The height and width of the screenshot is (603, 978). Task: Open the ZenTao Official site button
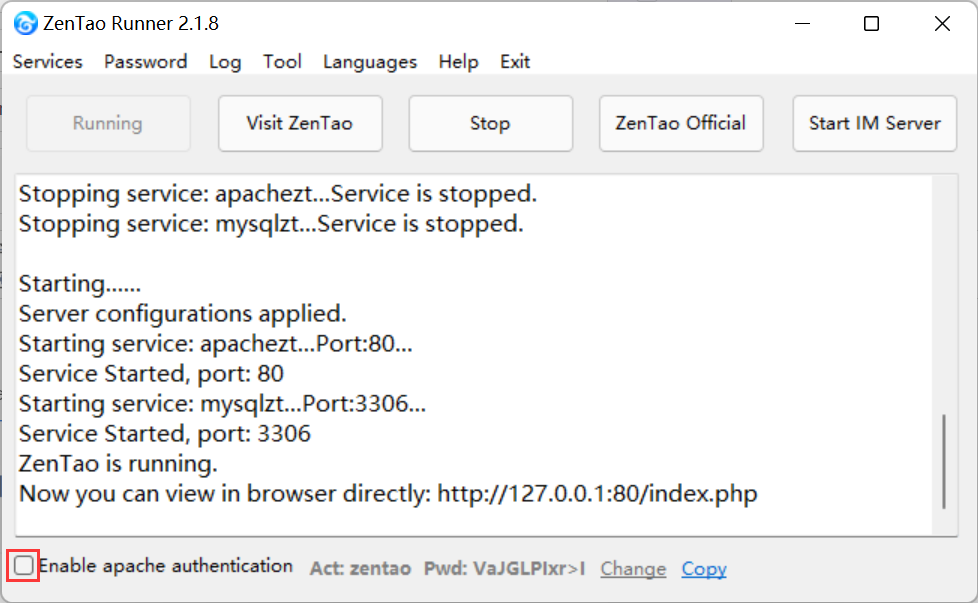[681, 123]
